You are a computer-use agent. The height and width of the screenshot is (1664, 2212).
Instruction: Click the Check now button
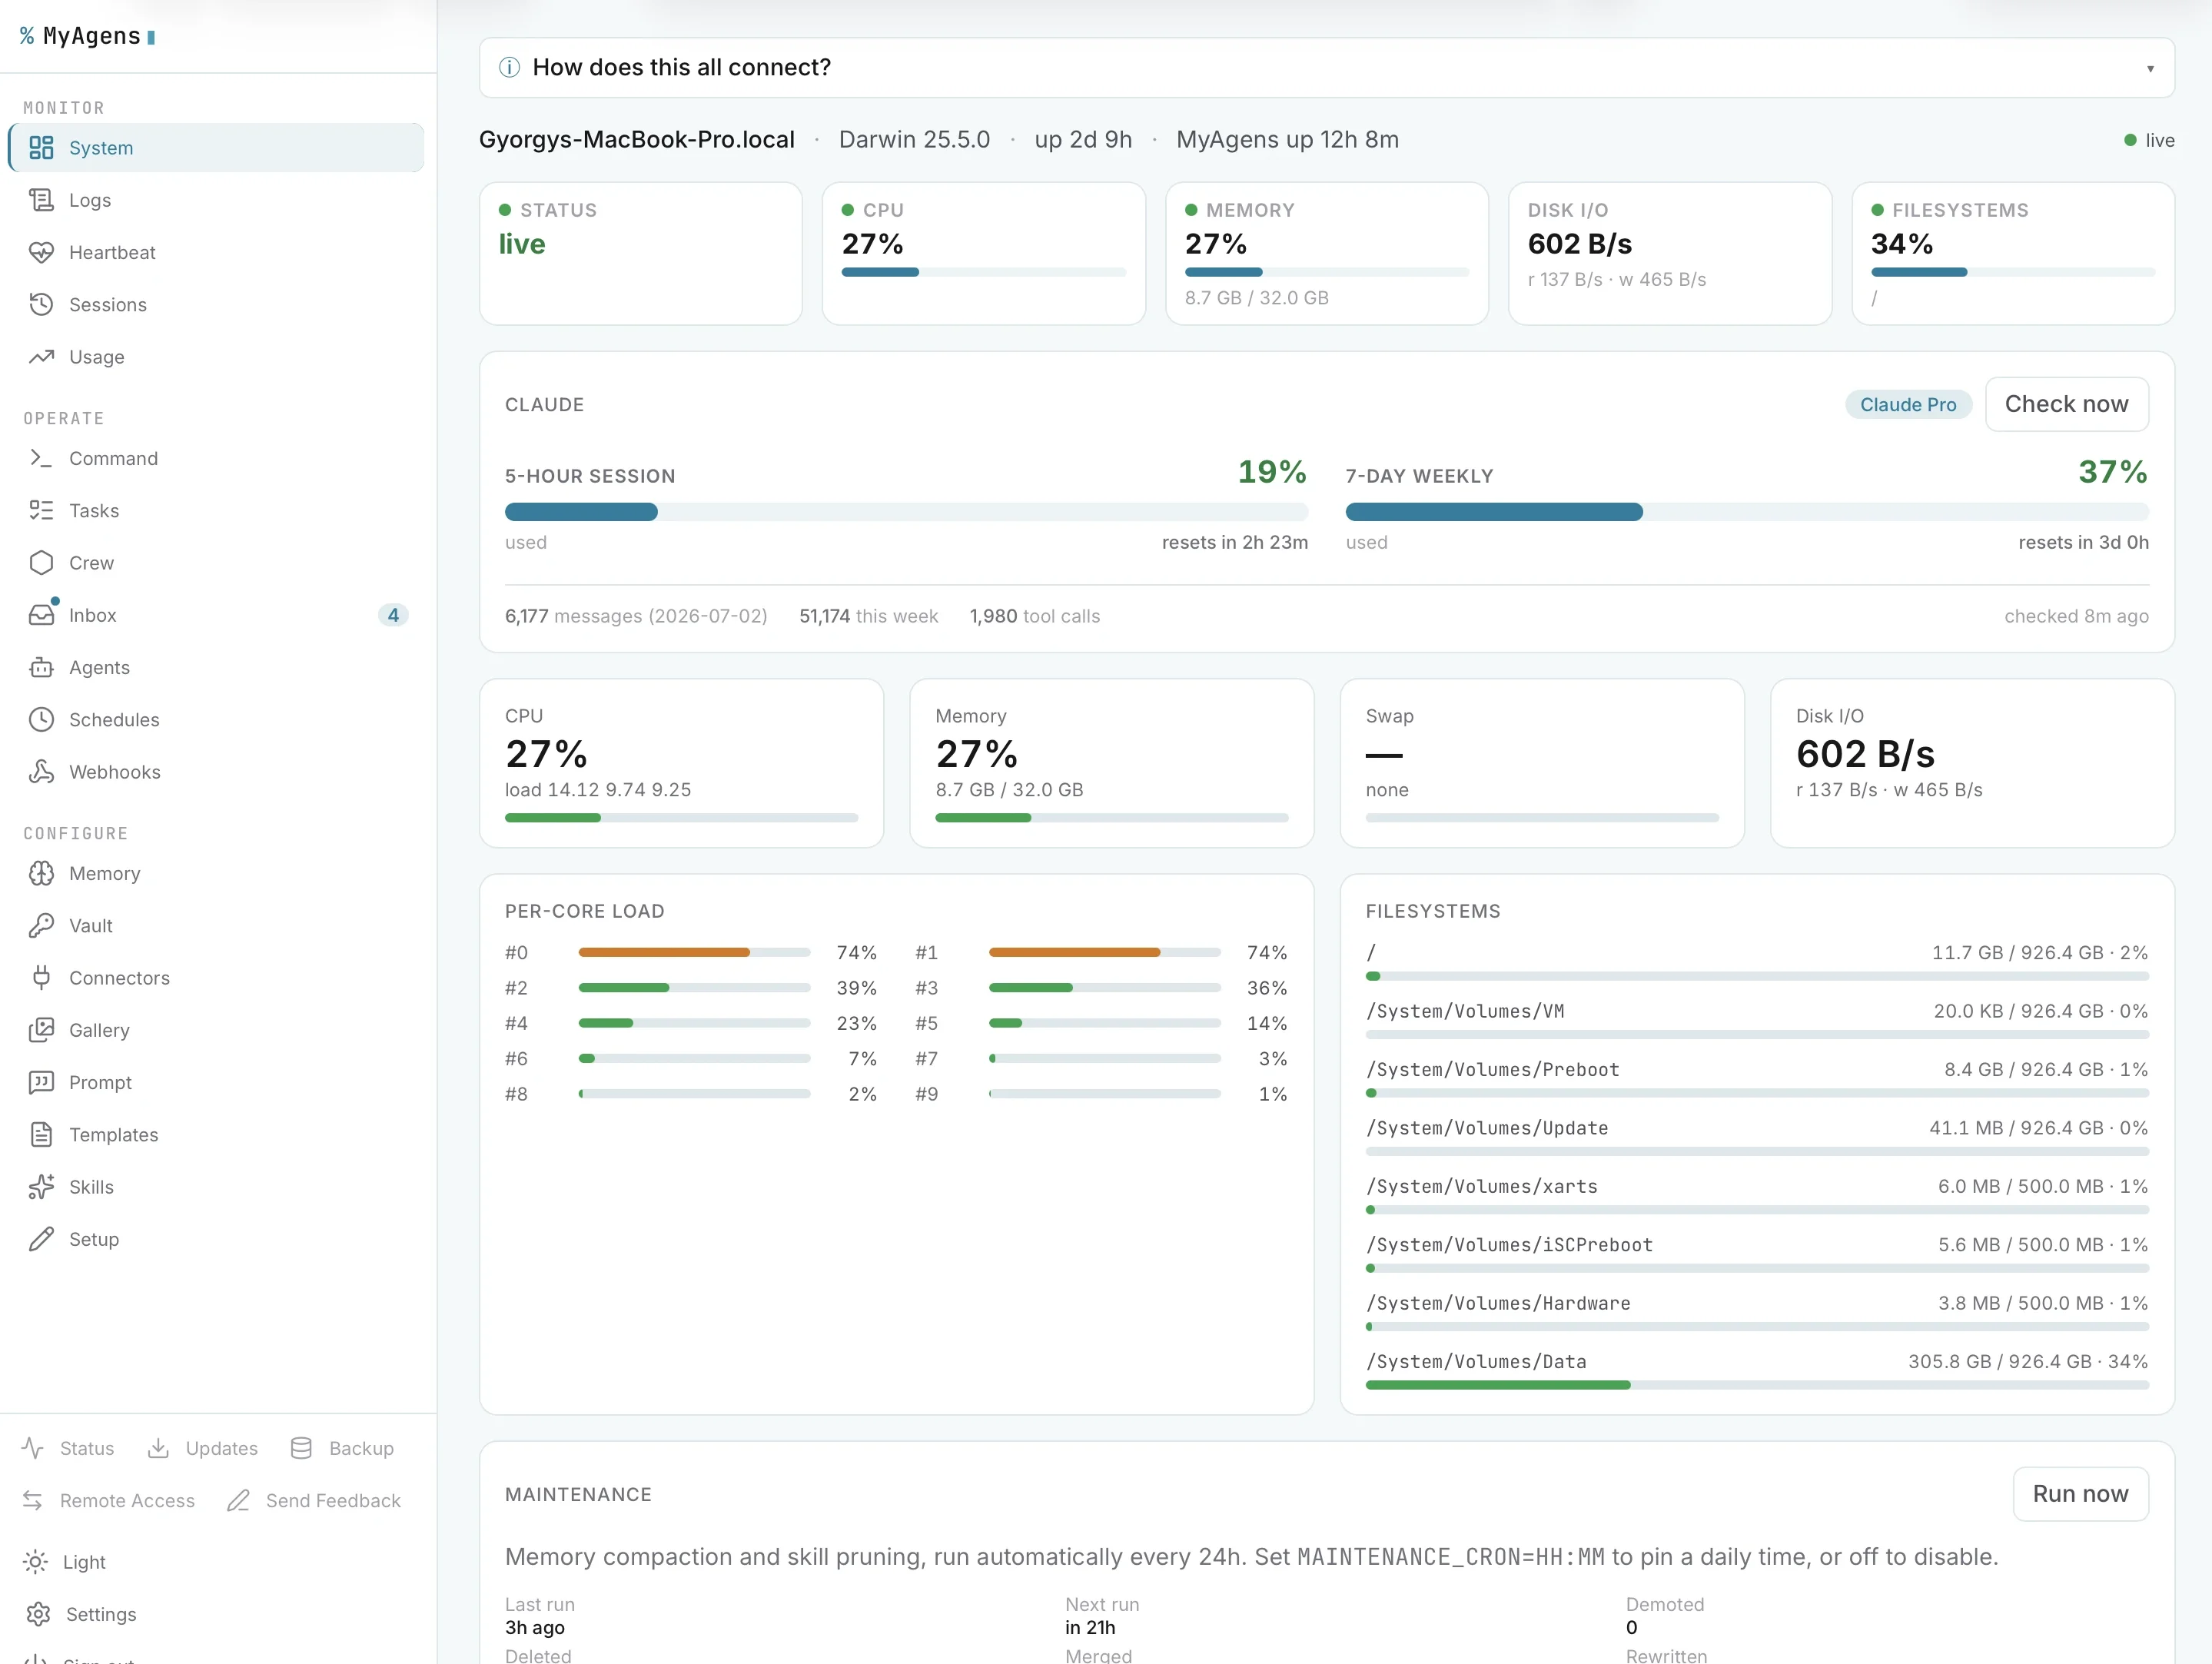tap(2066, 404)
